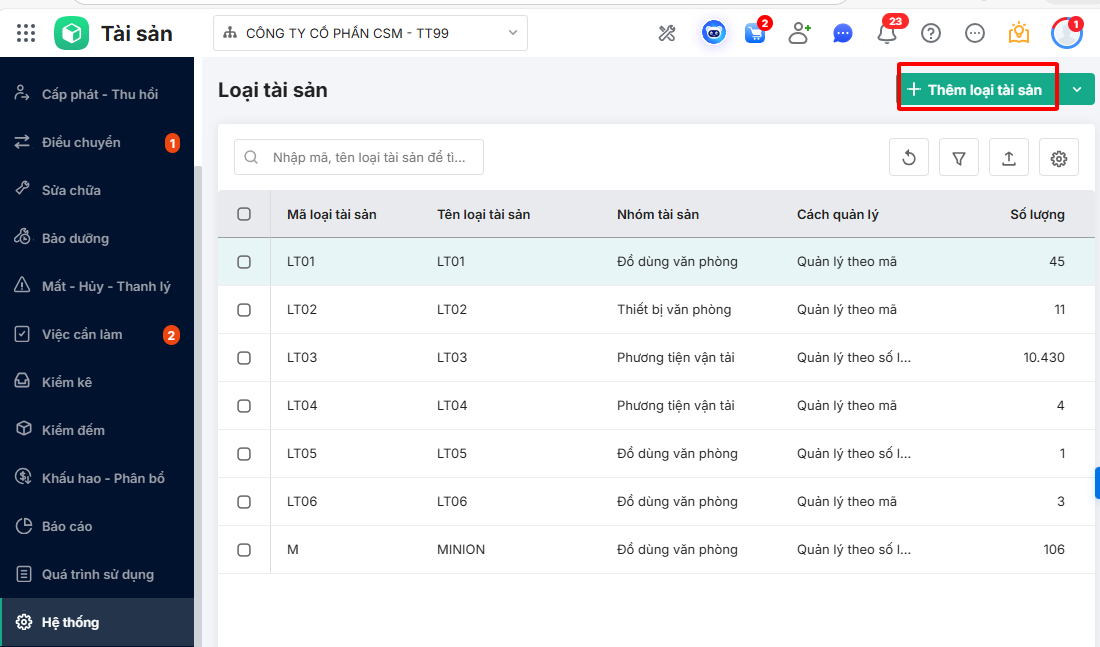Image resolution: width=1100 pixels, height=647 pixels.
Task: Open the add user icon
Action: point(799,33)
